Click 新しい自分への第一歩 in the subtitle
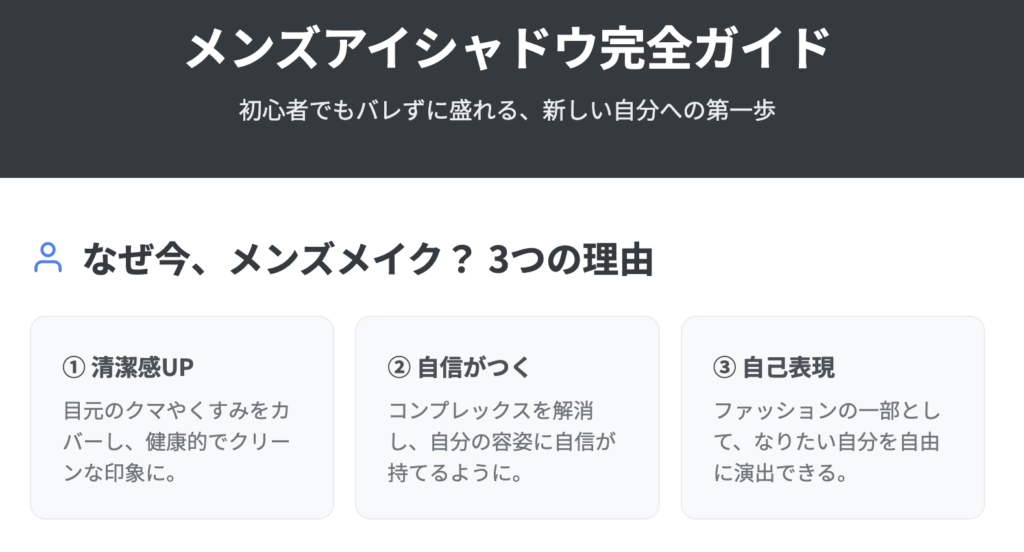This screenshot has width=1024, height=552. tap(658, 110)
